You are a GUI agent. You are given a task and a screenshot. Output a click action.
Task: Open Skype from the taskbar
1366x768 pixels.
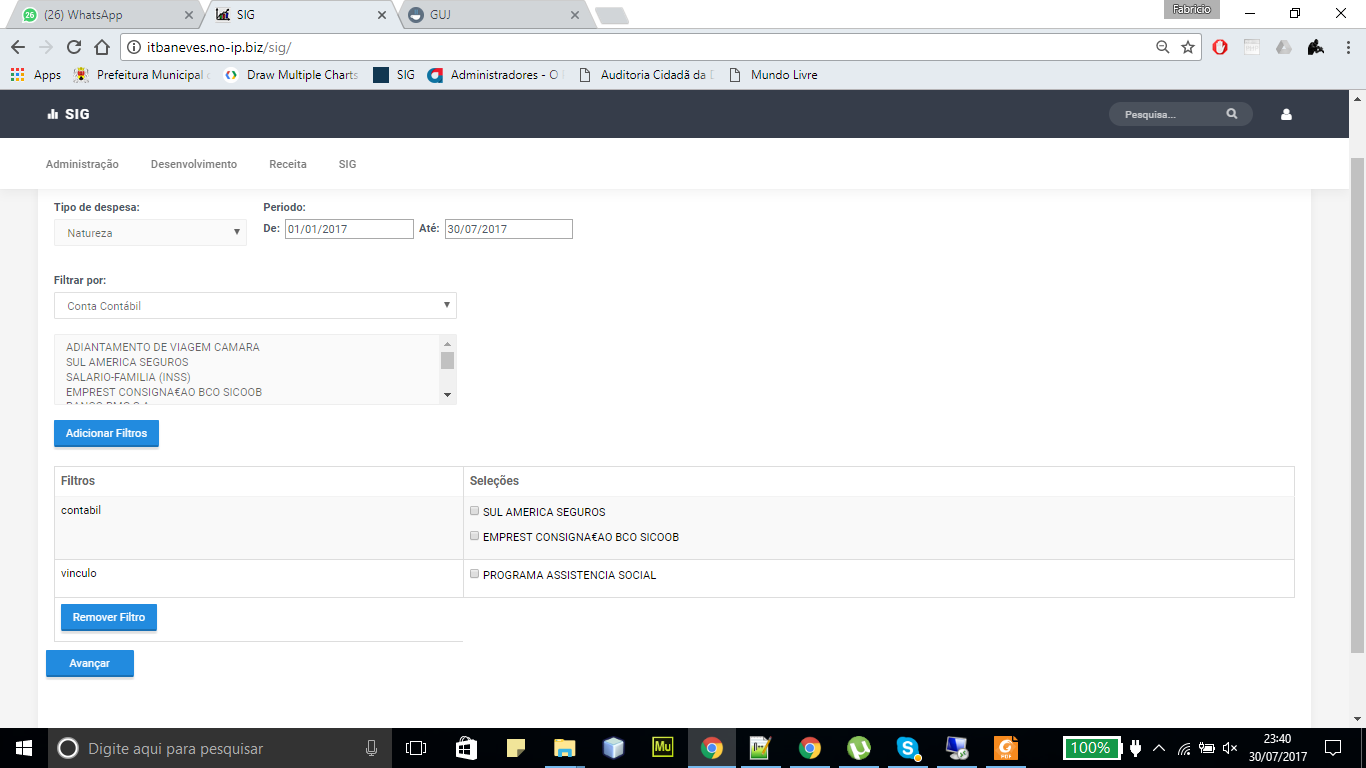coord(908,748)
